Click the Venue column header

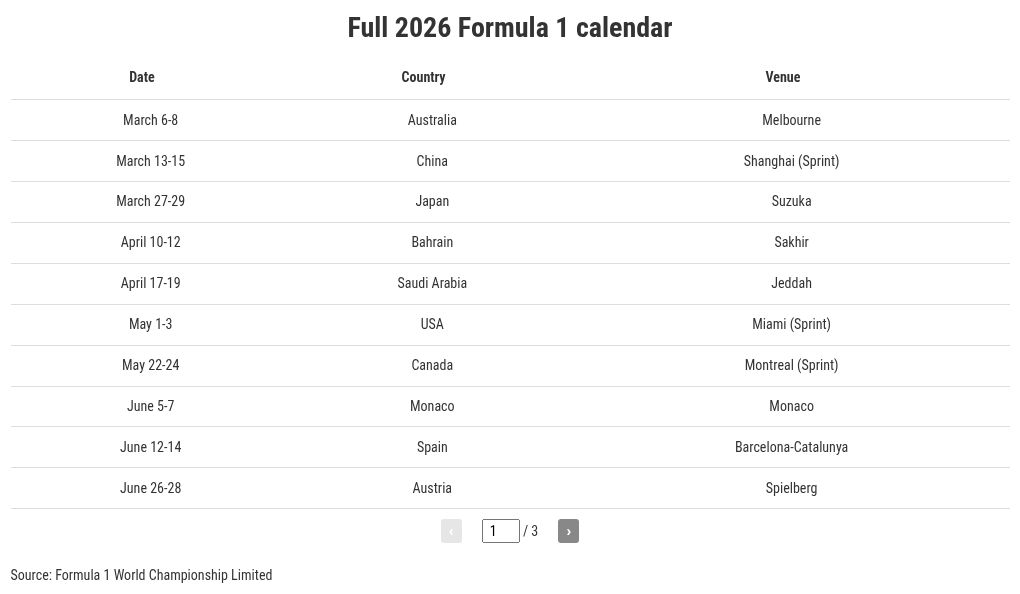click(782, 77)
